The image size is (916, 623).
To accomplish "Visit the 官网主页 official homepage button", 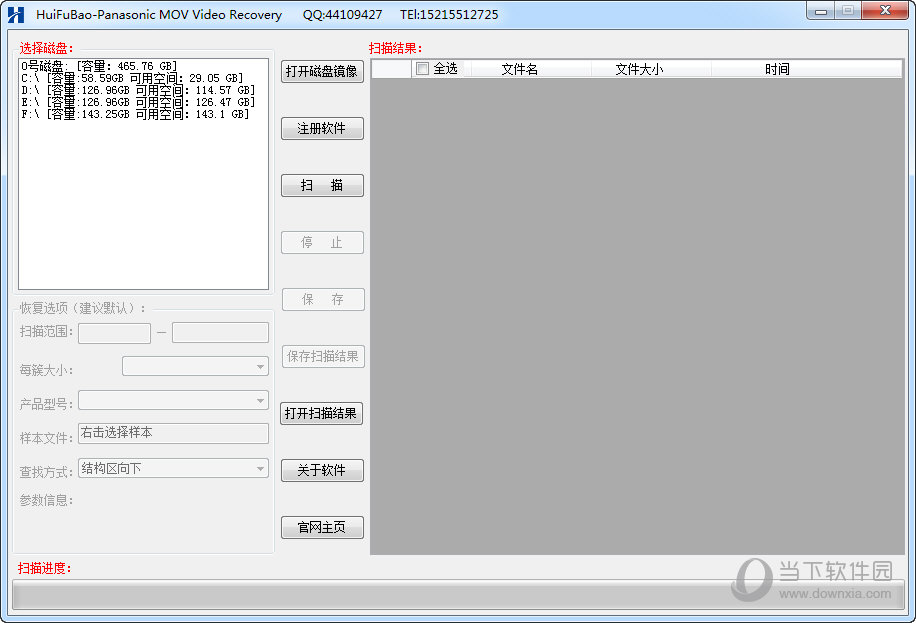I will (x=322, y=527).
